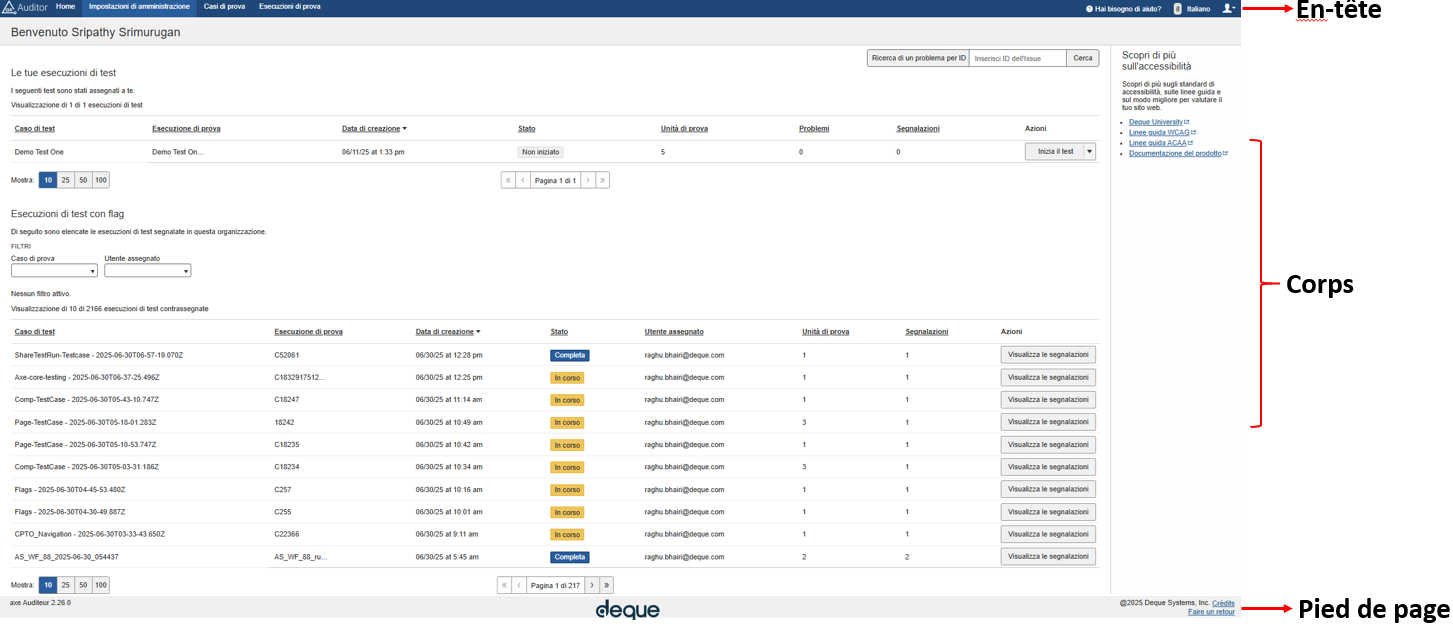This screenshot has height=627, width=1453.
Task: Open the Italiano language selector
Action: pyautogui.click(x=1192, y=8)
